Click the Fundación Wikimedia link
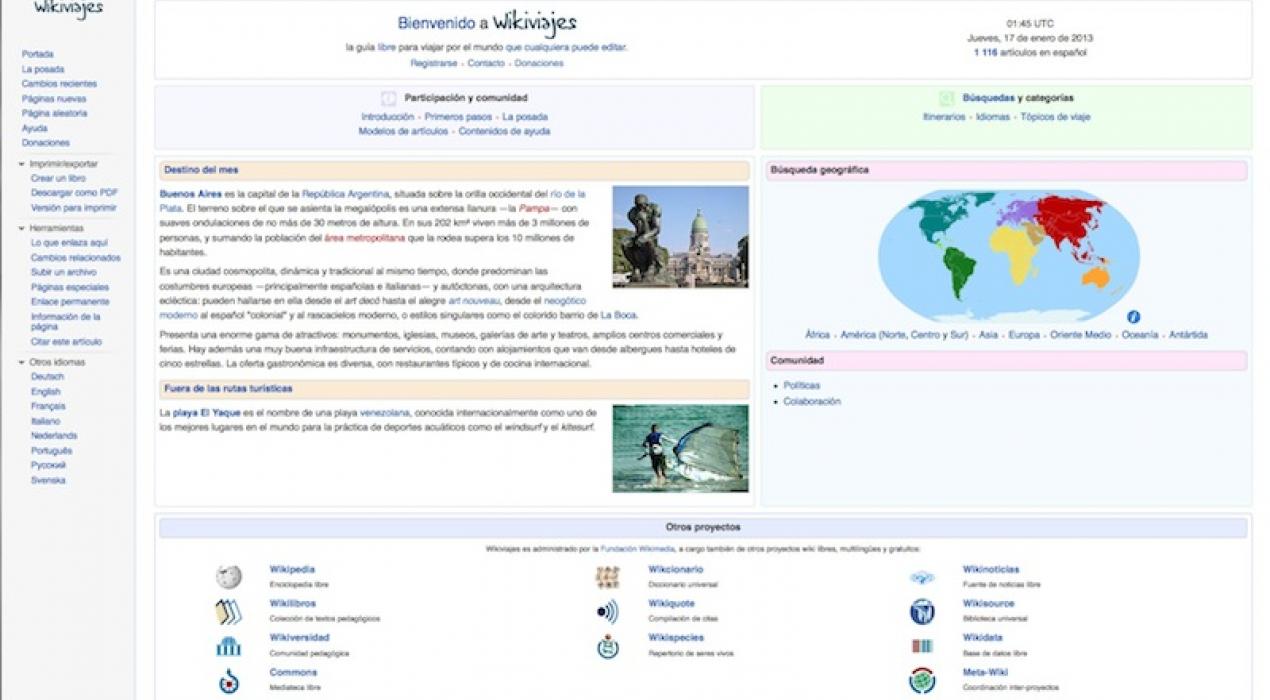 click(637, 549)
